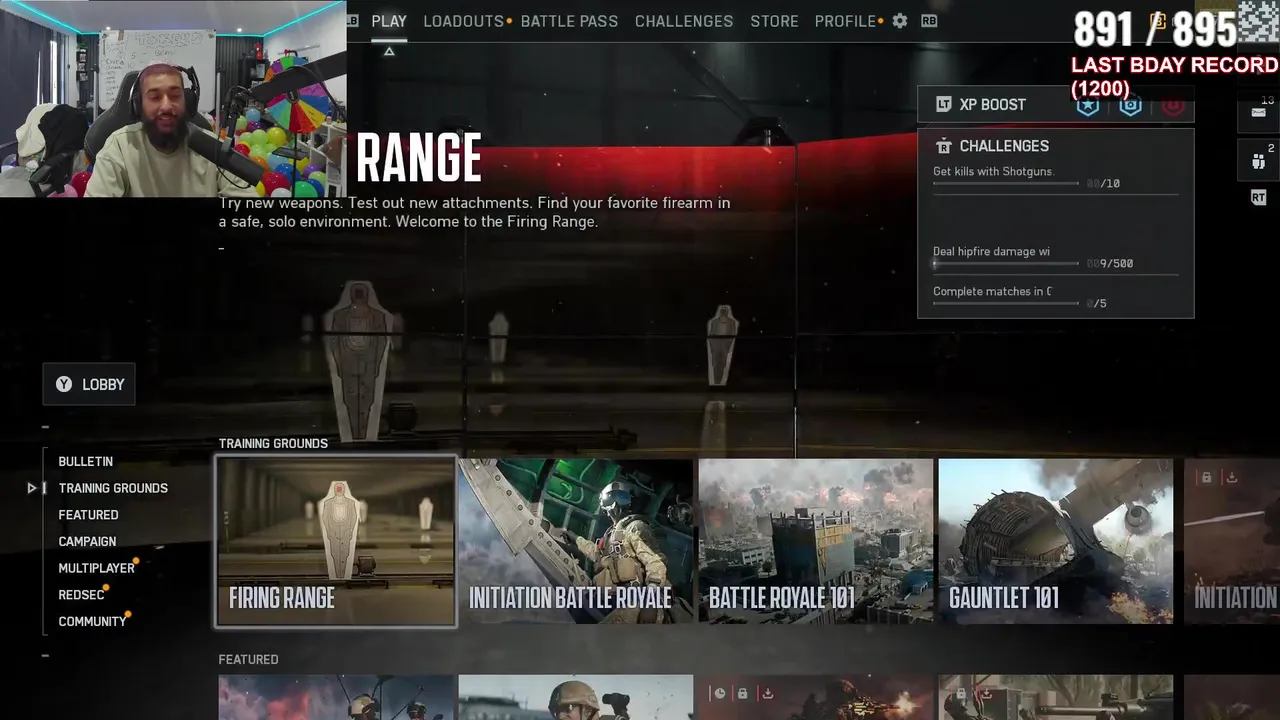Screen dimensions: 1280x720
Task: Go to the CHALLENGES tab in top navigation
Action: point(684,21)
